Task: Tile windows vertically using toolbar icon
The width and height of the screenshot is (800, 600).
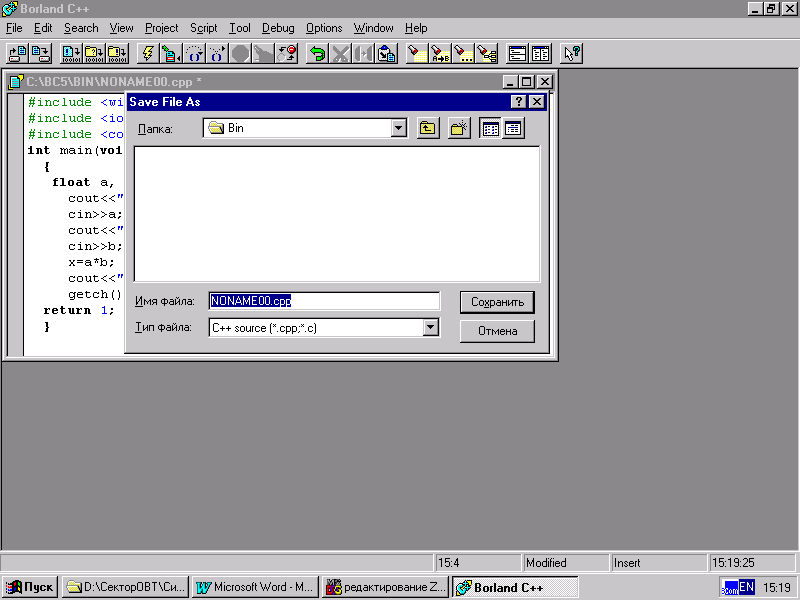Action: click(x=540, y=54)
